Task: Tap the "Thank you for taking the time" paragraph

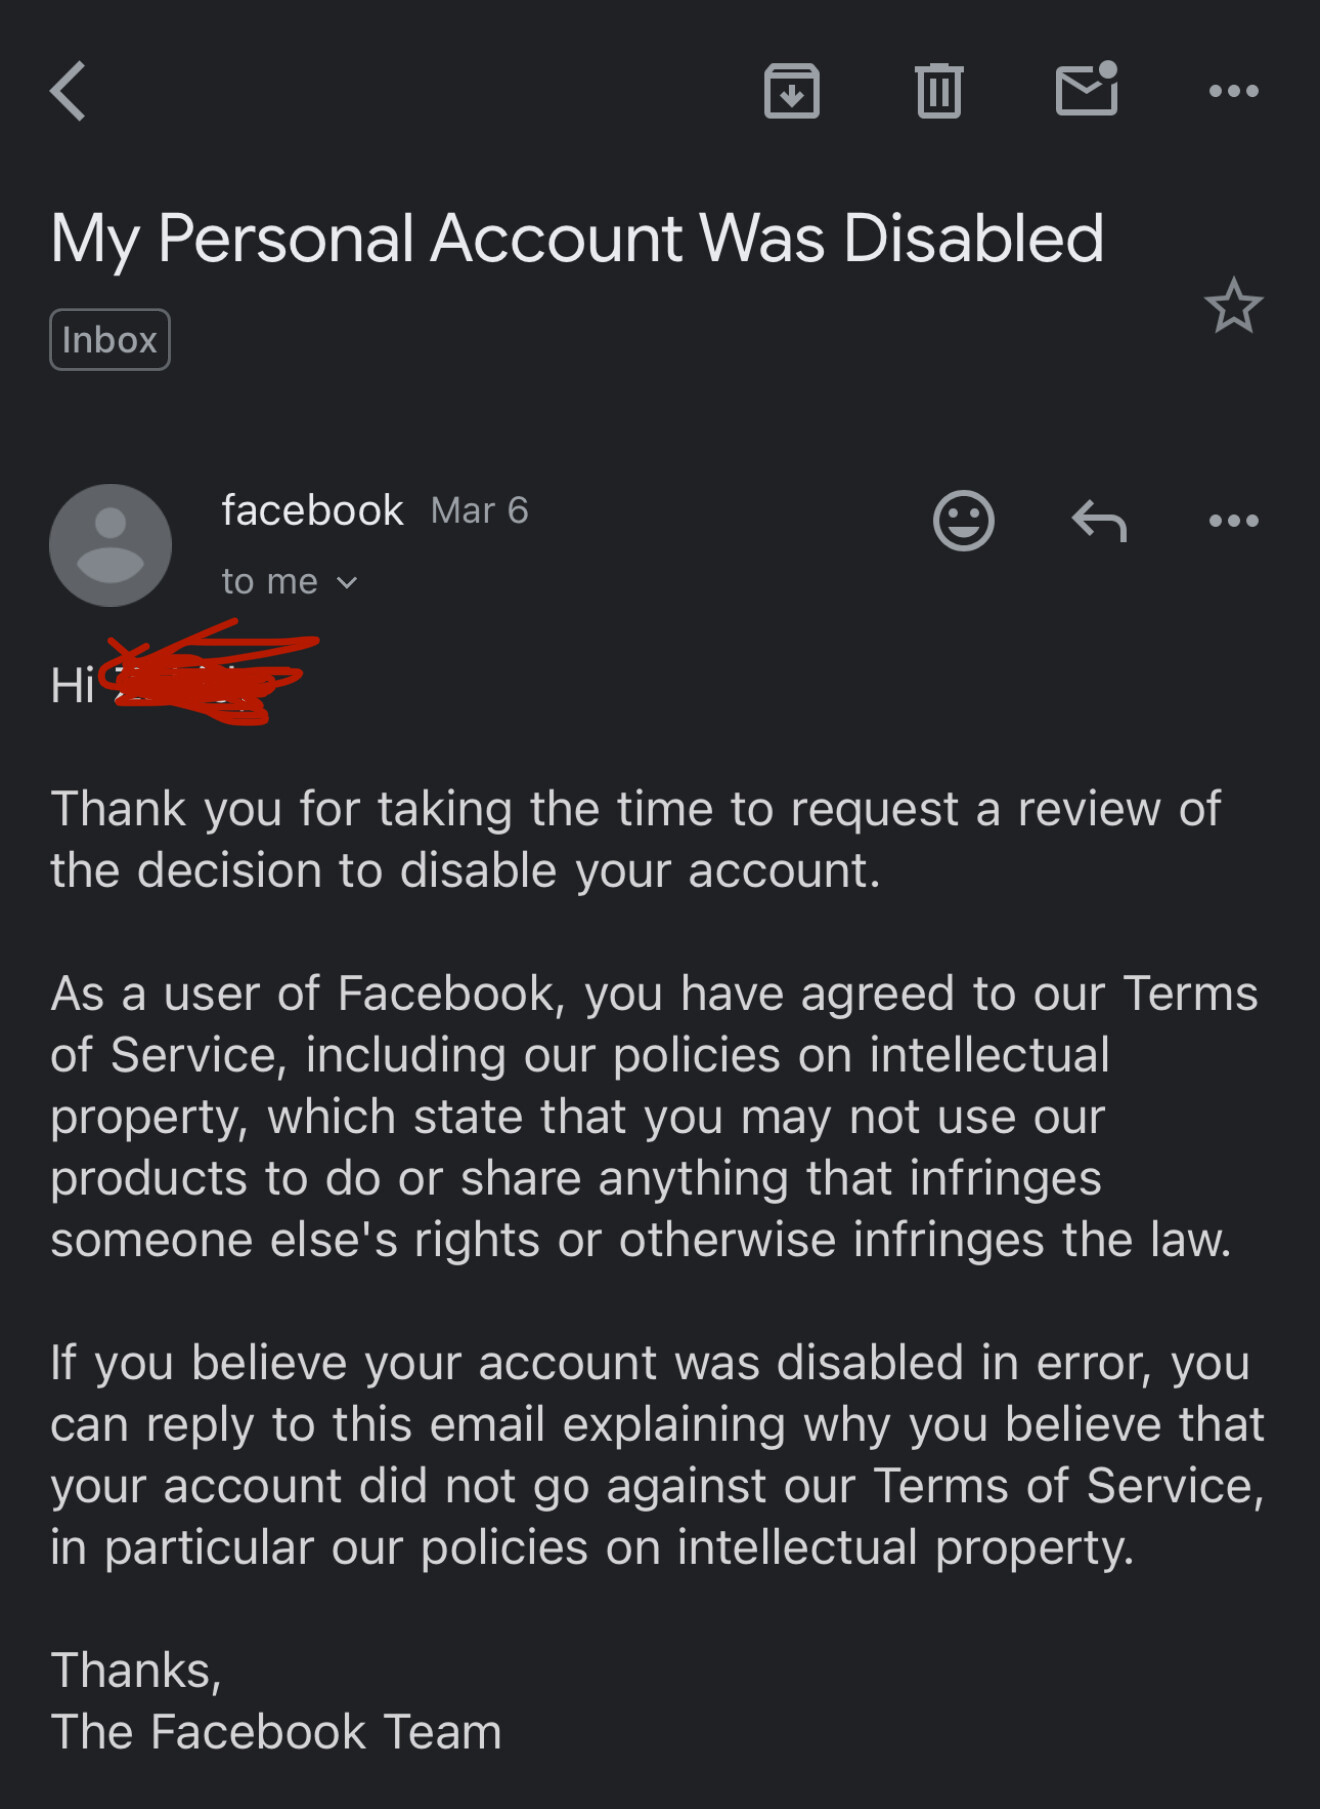Action: [636, 839]
